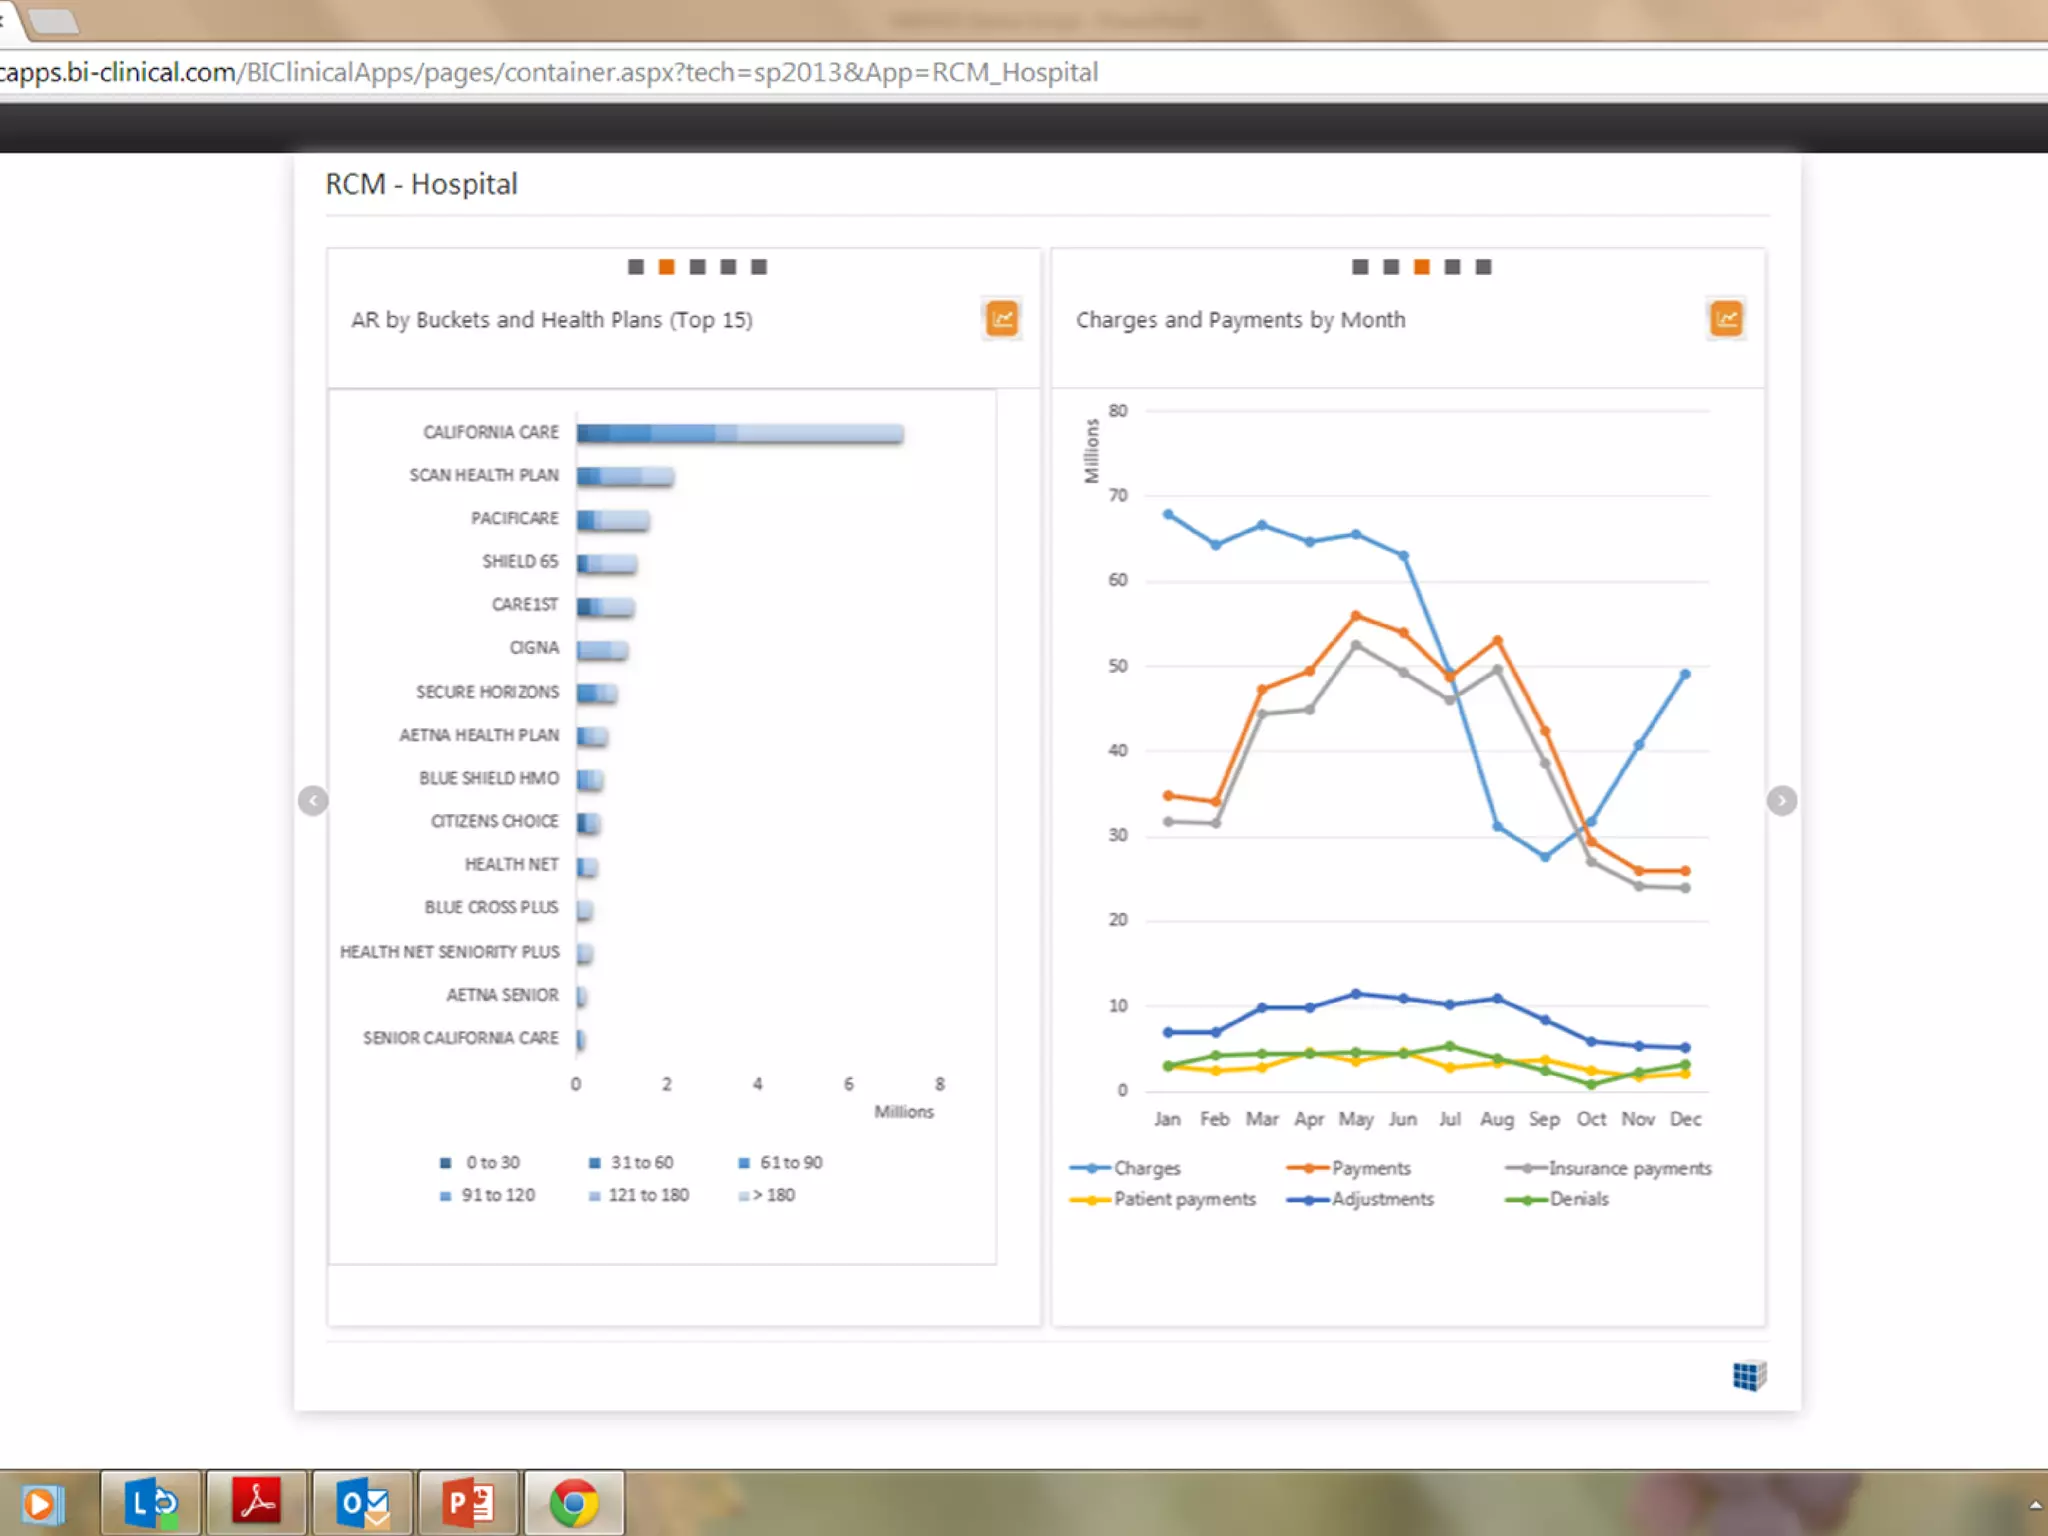Open Google Chrome from the taskbar
This screenshot has width=2048, height=1536.
click(574, 1503)
